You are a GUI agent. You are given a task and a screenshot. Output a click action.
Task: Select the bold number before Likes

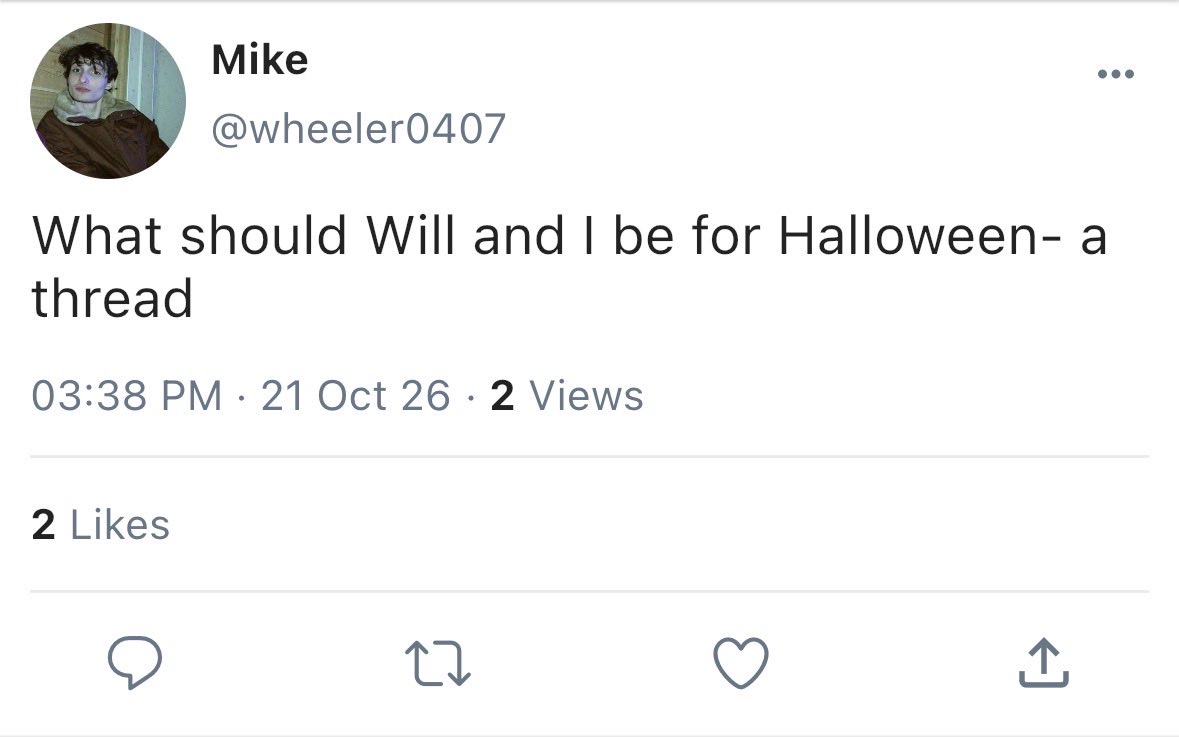[44, 524]
